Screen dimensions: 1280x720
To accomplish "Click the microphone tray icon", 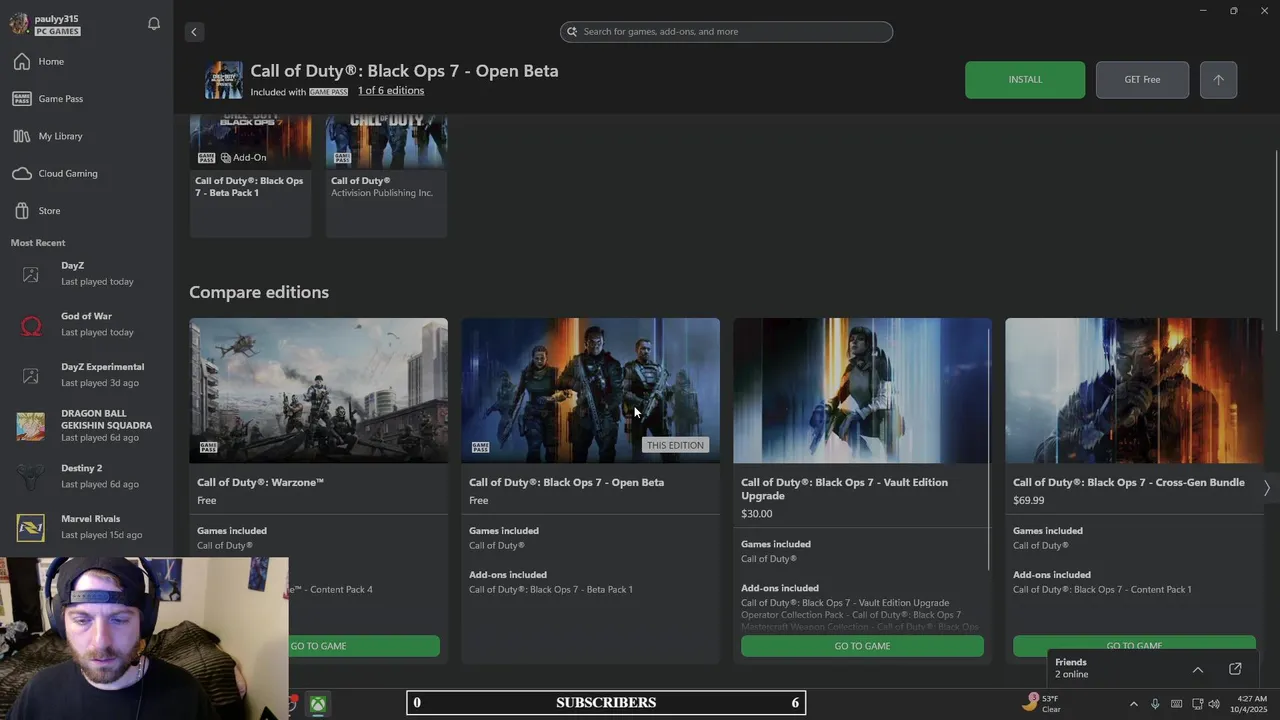I will (1155, 704).
